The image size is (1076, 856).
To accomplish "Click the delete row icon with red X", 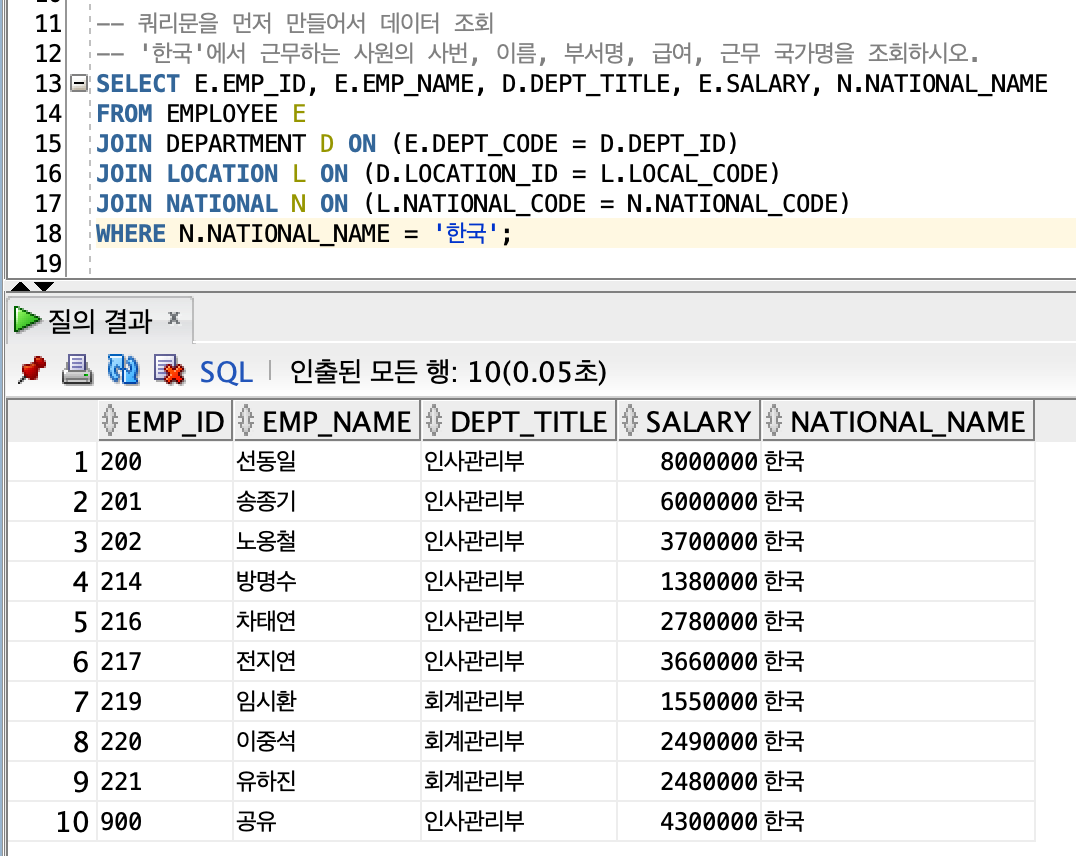I will 169,371.
